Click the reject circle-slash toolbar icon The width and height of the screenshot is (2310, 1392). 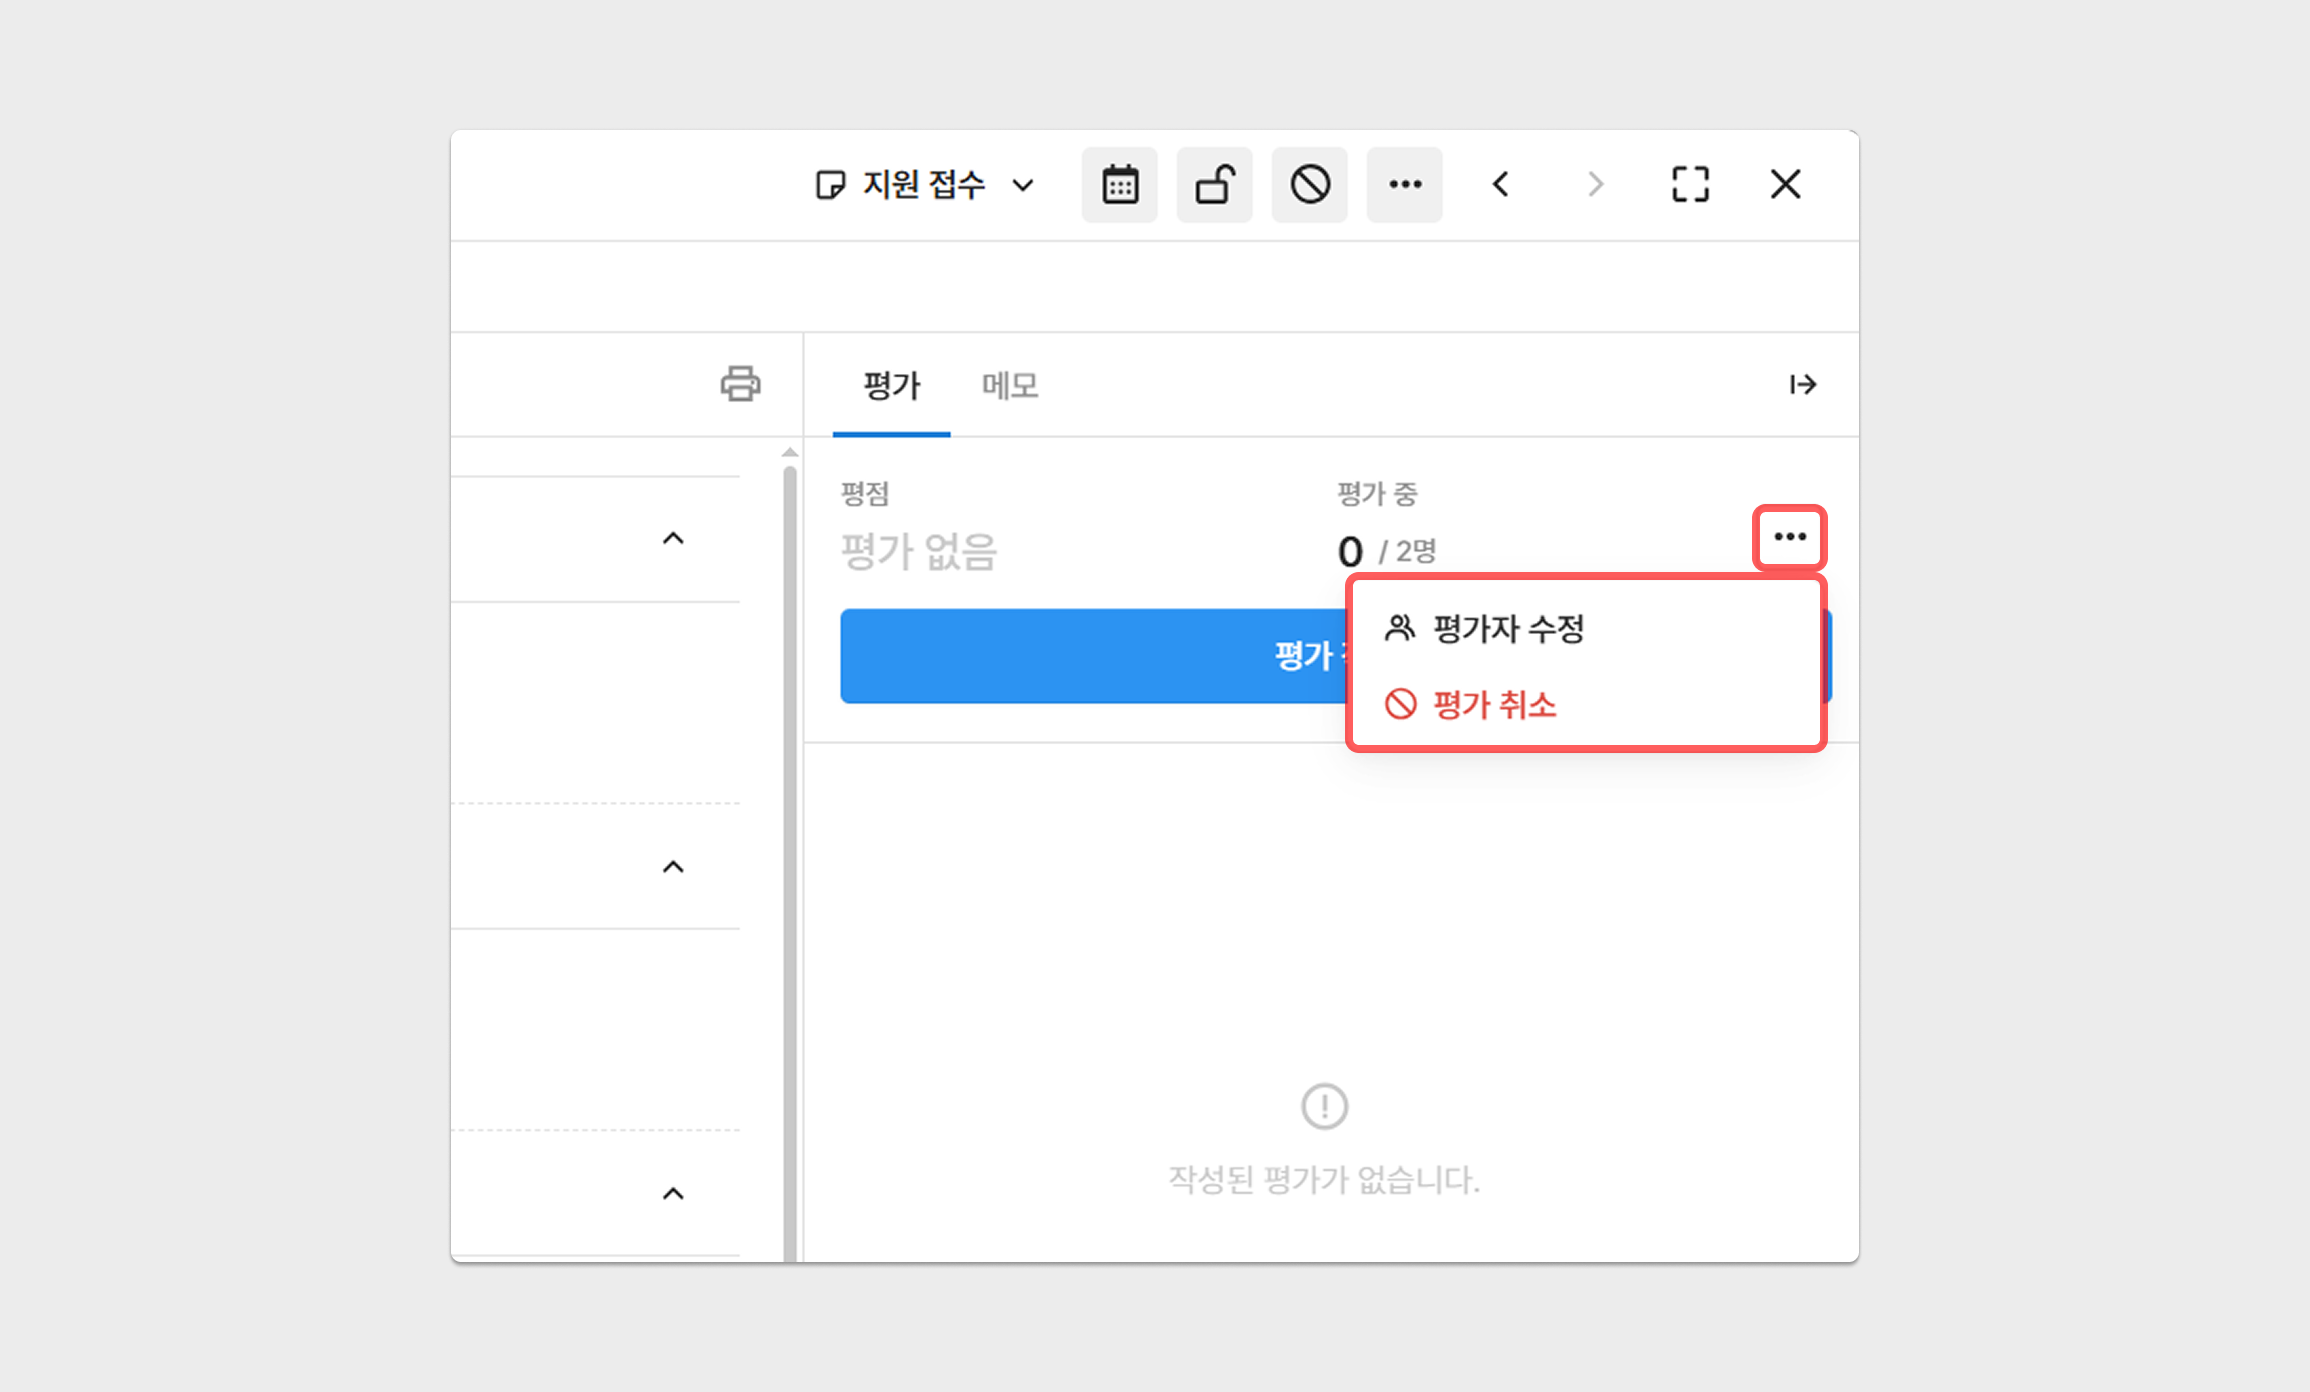(1309, 185)
